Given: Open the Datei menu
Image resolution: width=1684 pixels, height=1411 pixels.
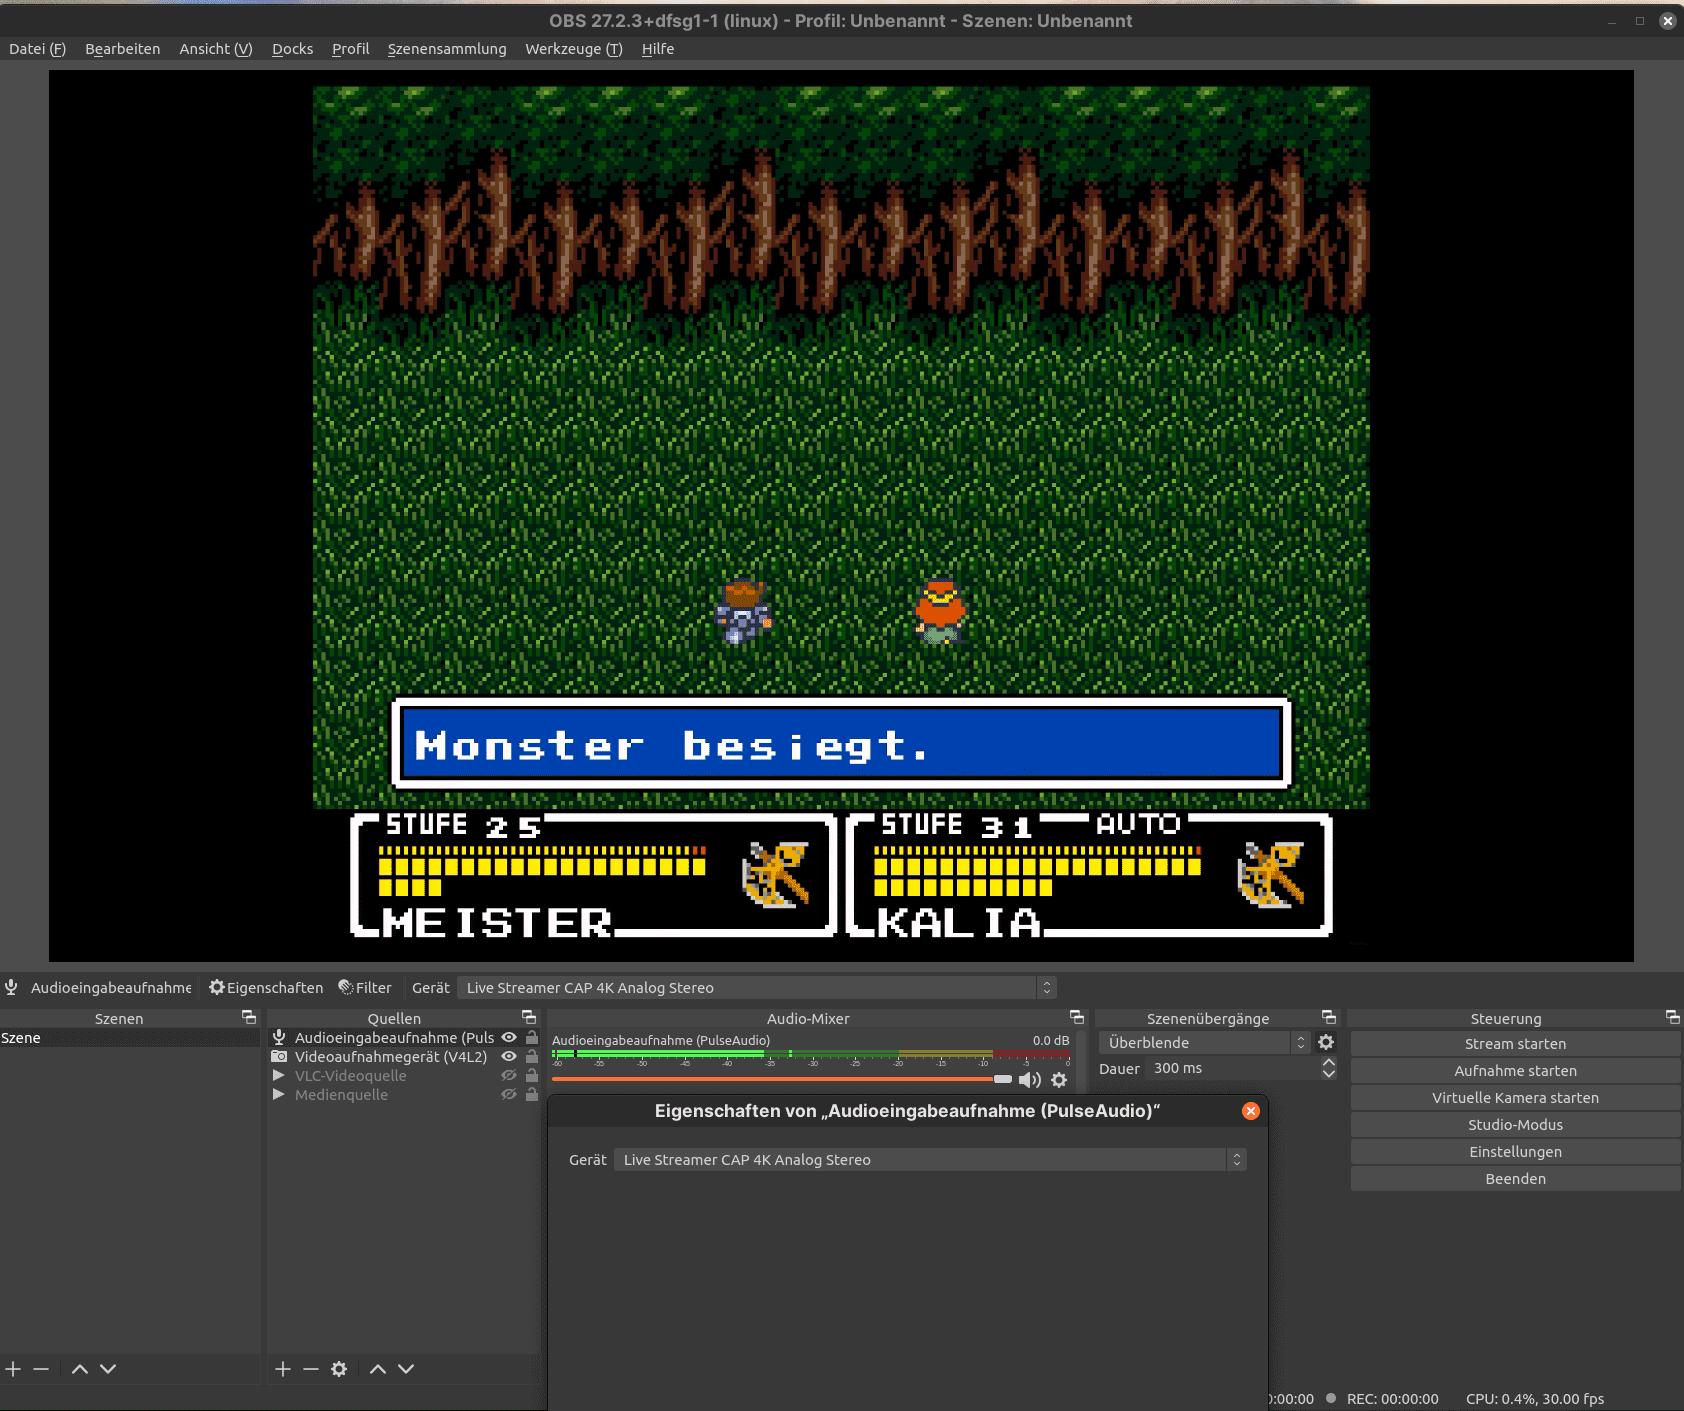Looking at the screenshot, I should [x=37, y=49].
